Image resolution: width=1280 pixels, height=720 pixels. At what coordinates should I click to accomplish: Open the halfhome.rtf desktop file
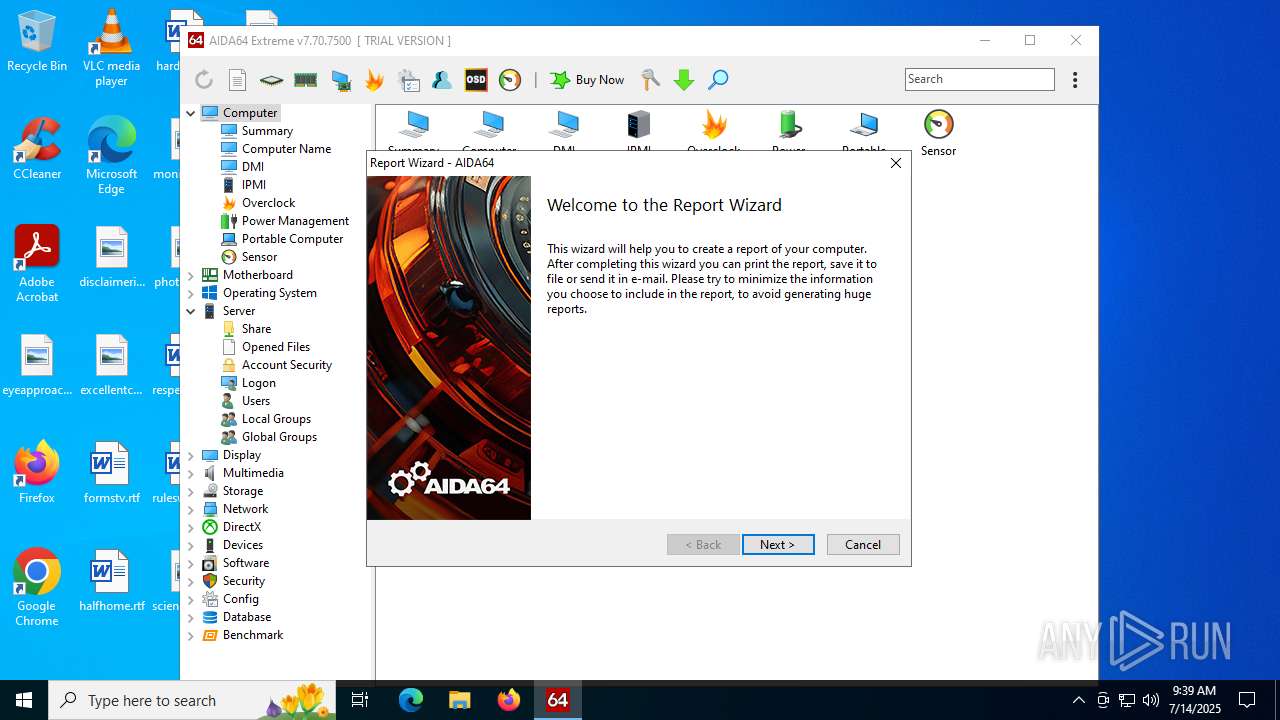point(111,581)
